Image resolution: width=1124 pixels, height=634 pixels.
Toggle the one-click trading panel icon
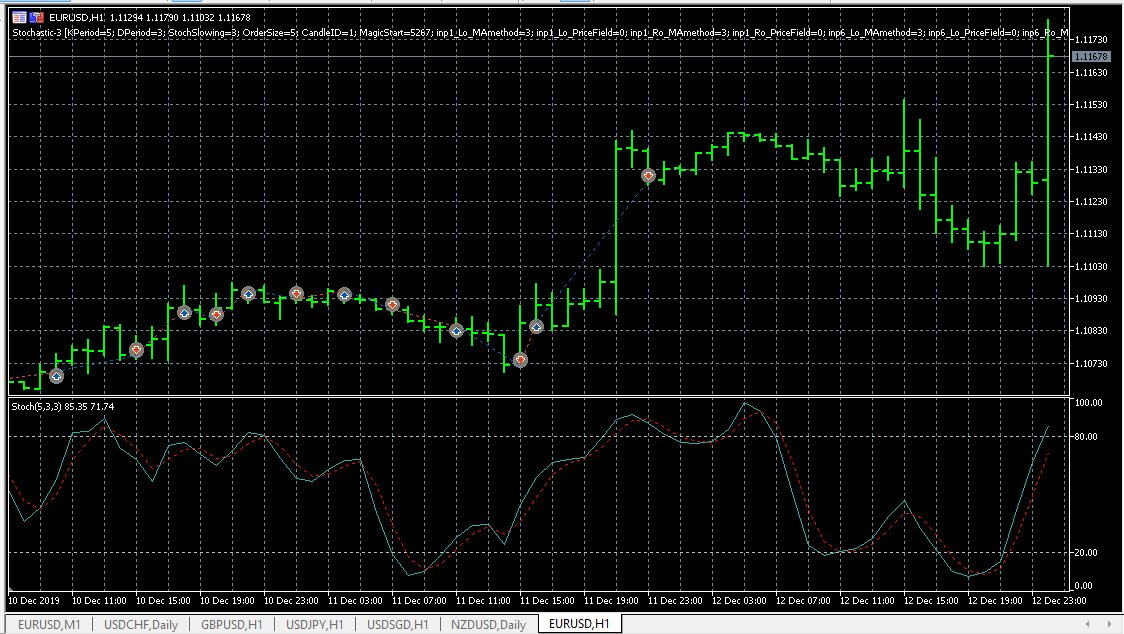pyautogui.click(x=36, y=17)
